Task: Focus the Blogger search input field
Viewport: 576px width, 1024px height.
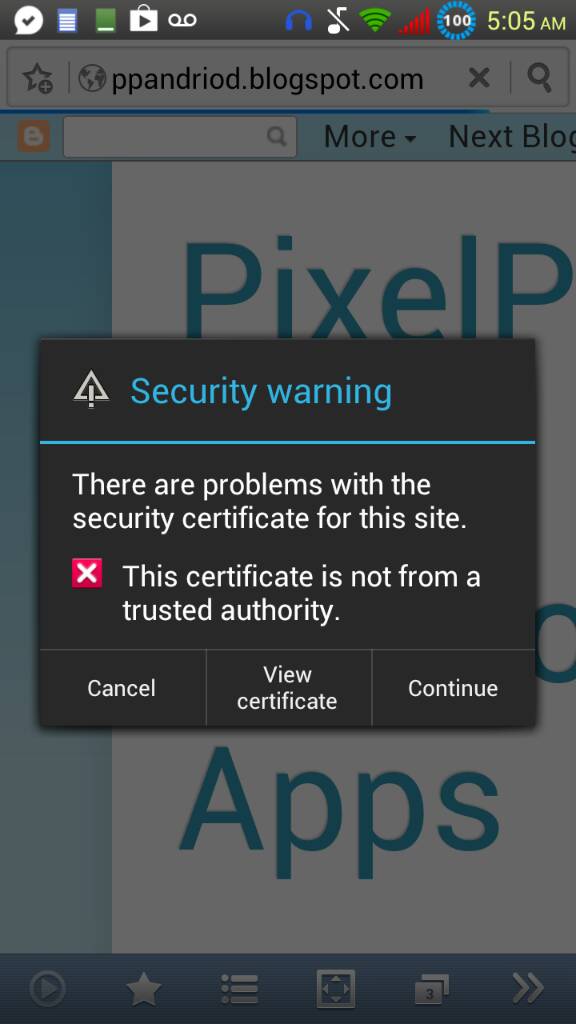Action: click(x=180, y=136)
